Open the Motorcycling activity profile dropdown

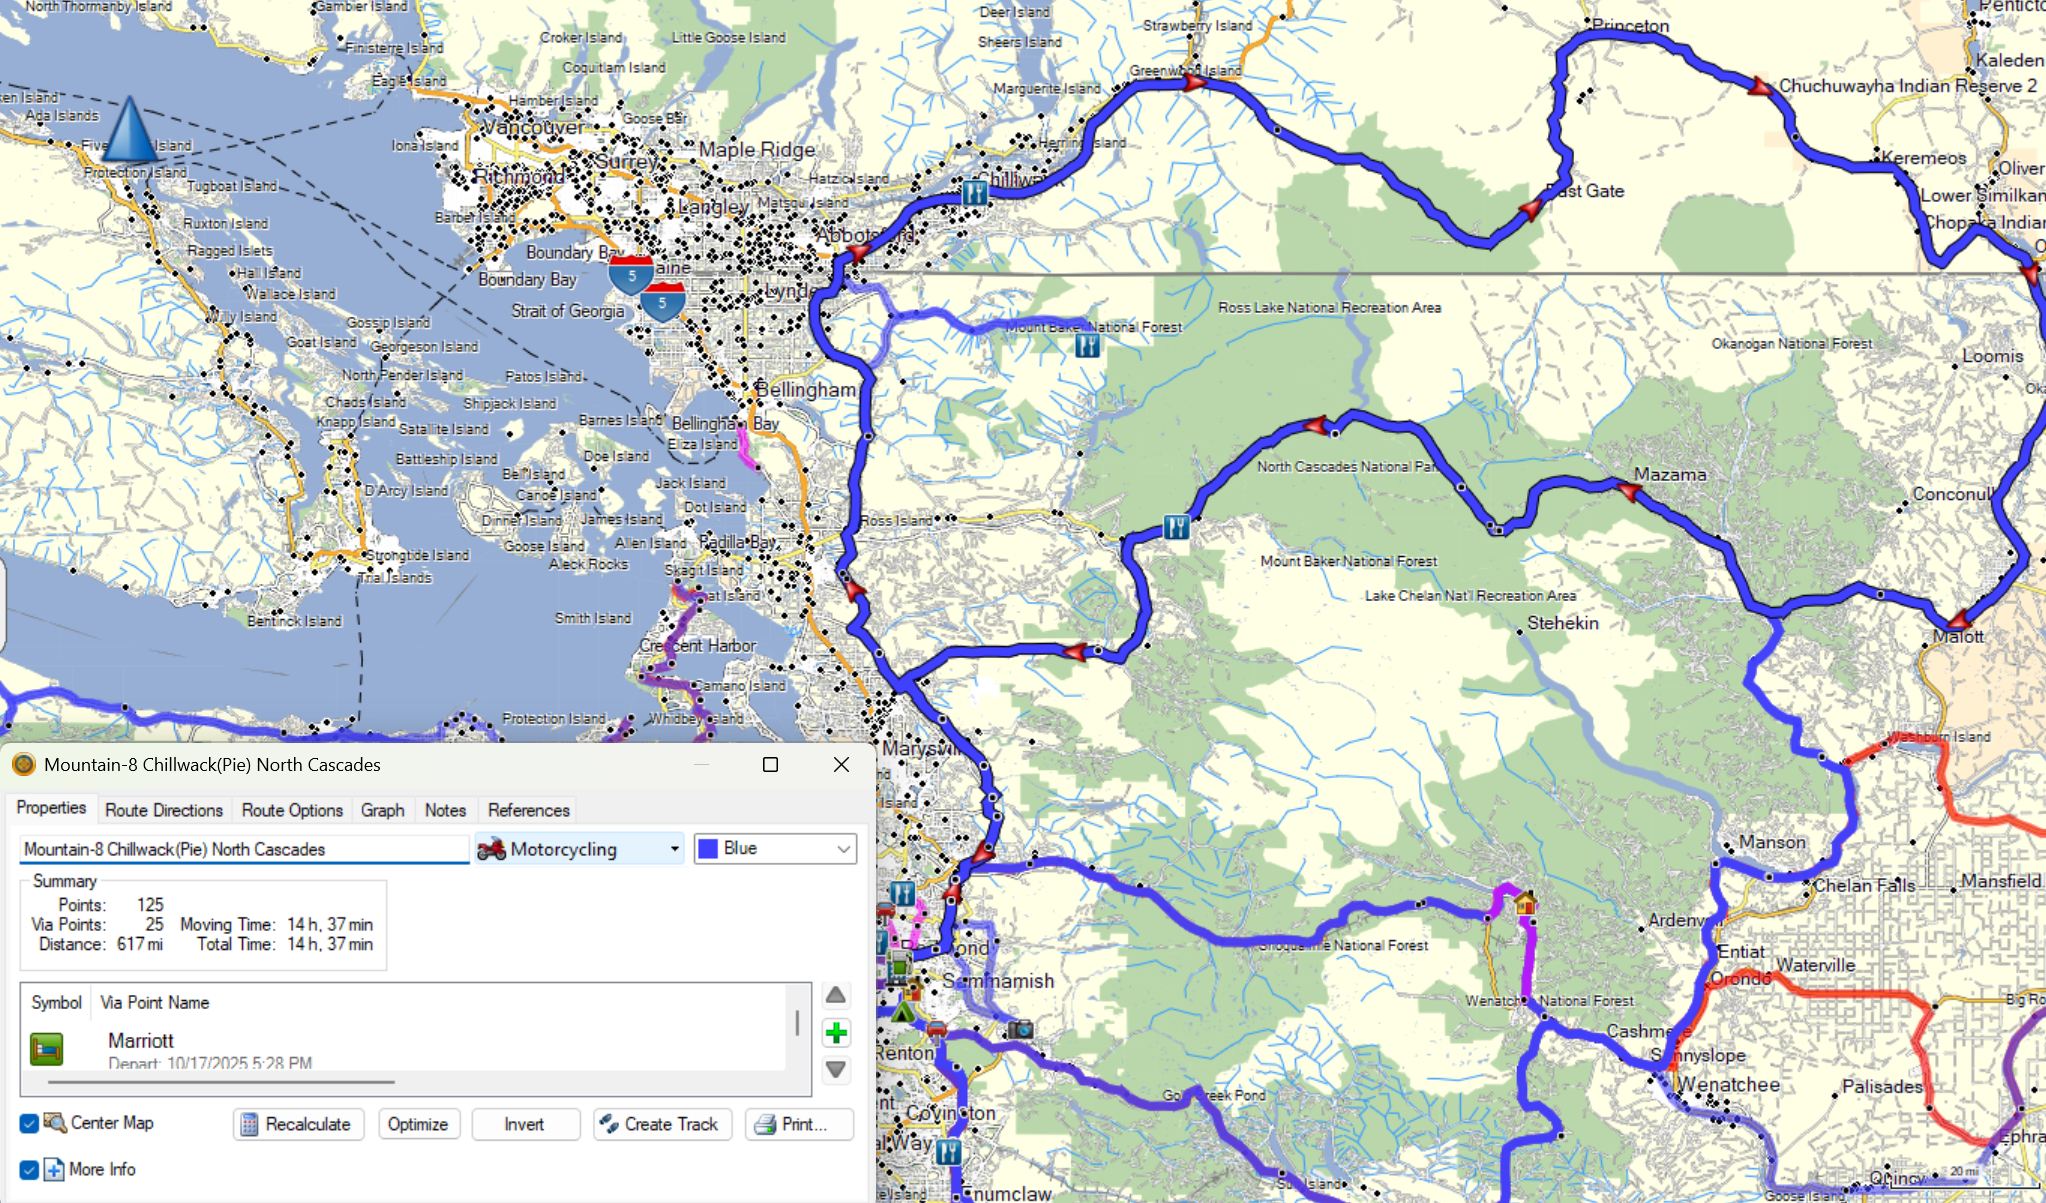(x=580, y=849)
